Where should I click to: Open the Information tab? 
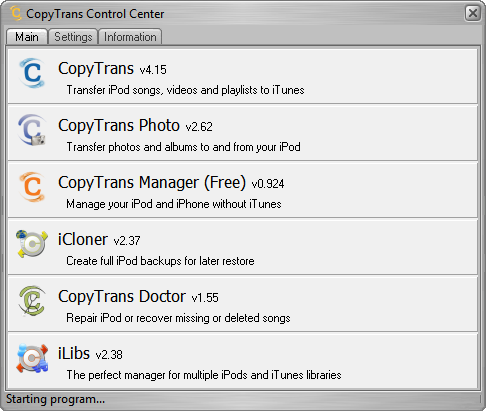pos(130,37)
